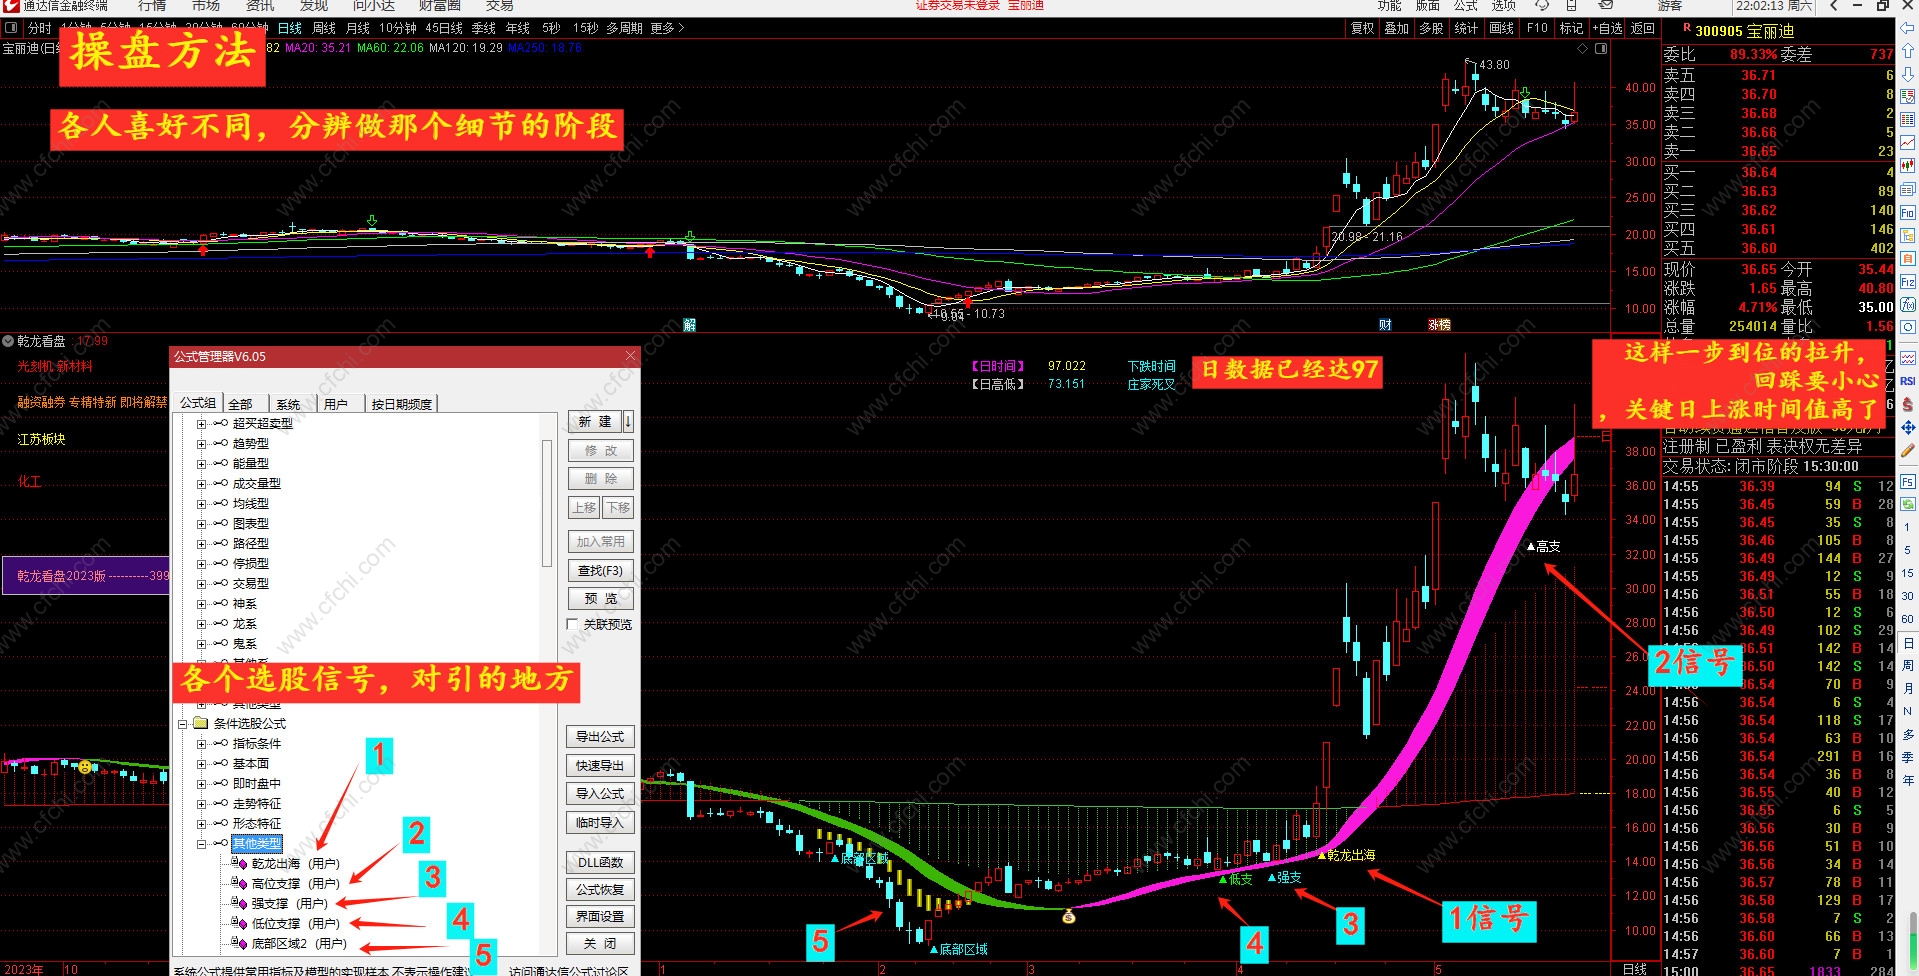Click the formula icon next to 乾龙出海

point(240,863)
